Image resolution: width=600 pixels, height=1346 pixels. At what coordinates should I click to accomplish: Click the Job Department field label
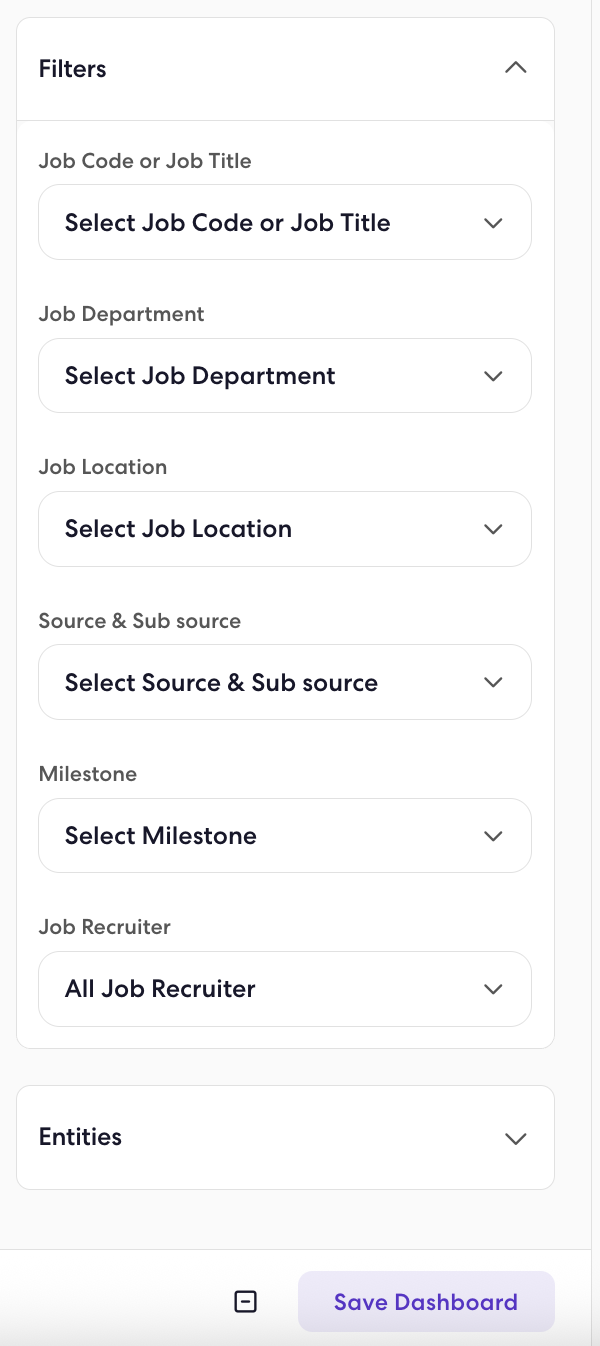121,314
